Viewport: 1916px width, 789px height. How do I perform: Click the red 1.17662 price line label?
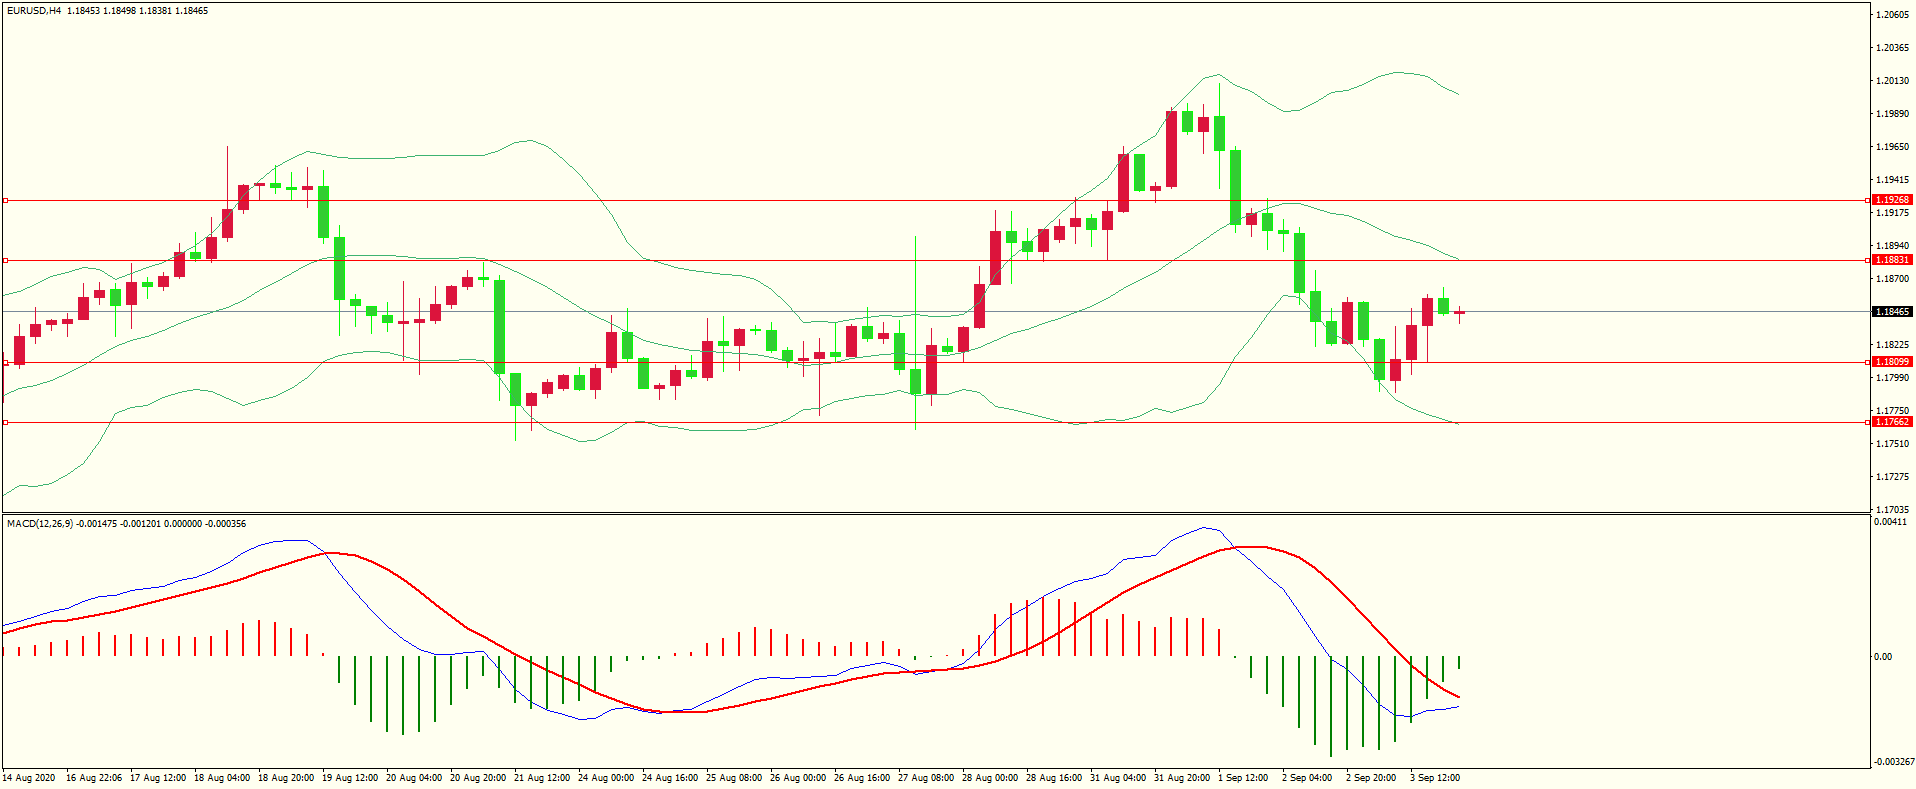point(1892,422)
